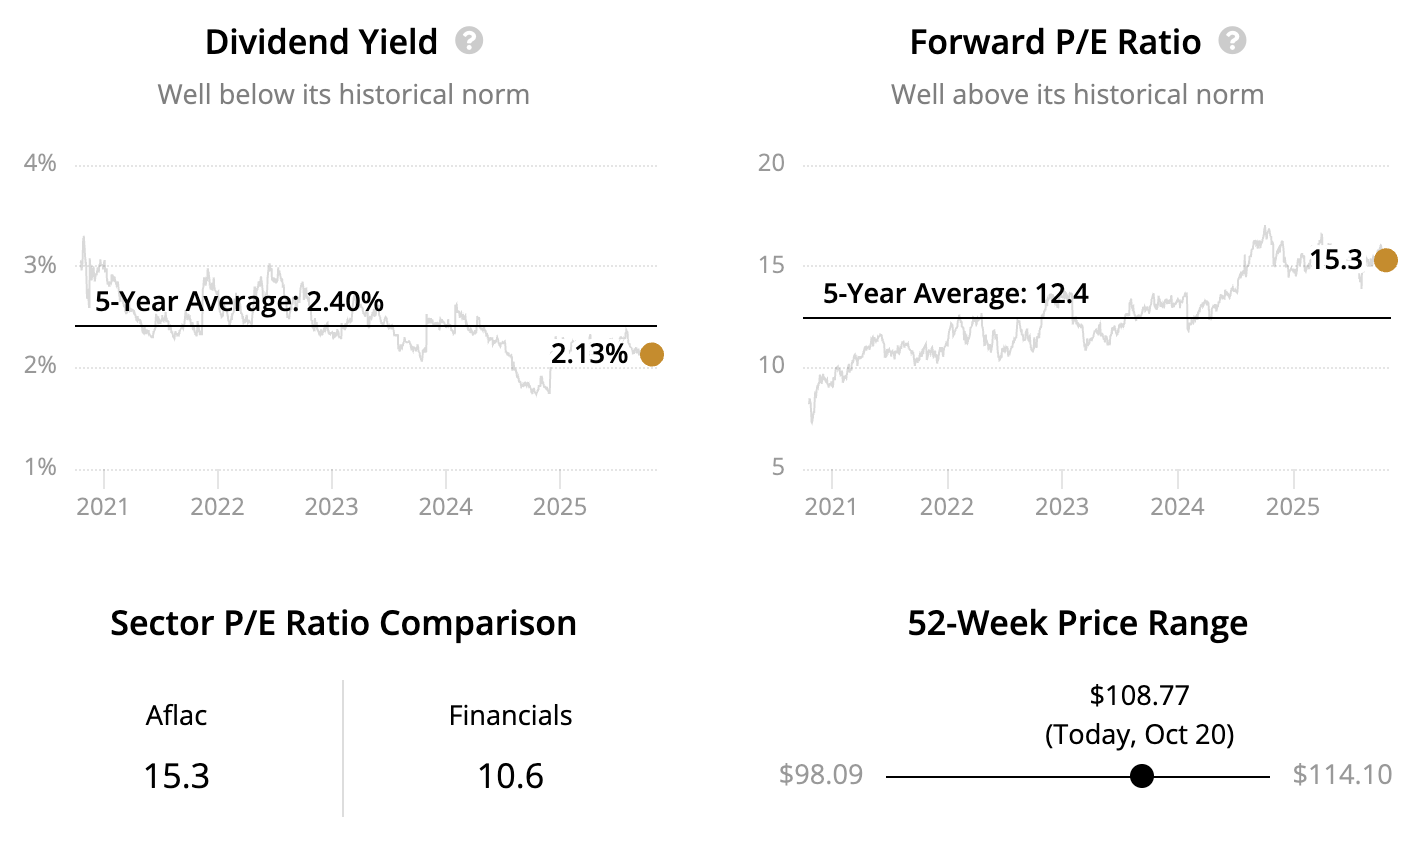The height and width of the screenshot is (846, 1424).
Task: Click the 52-week high price $114.10
Action: coord(1342,775)
